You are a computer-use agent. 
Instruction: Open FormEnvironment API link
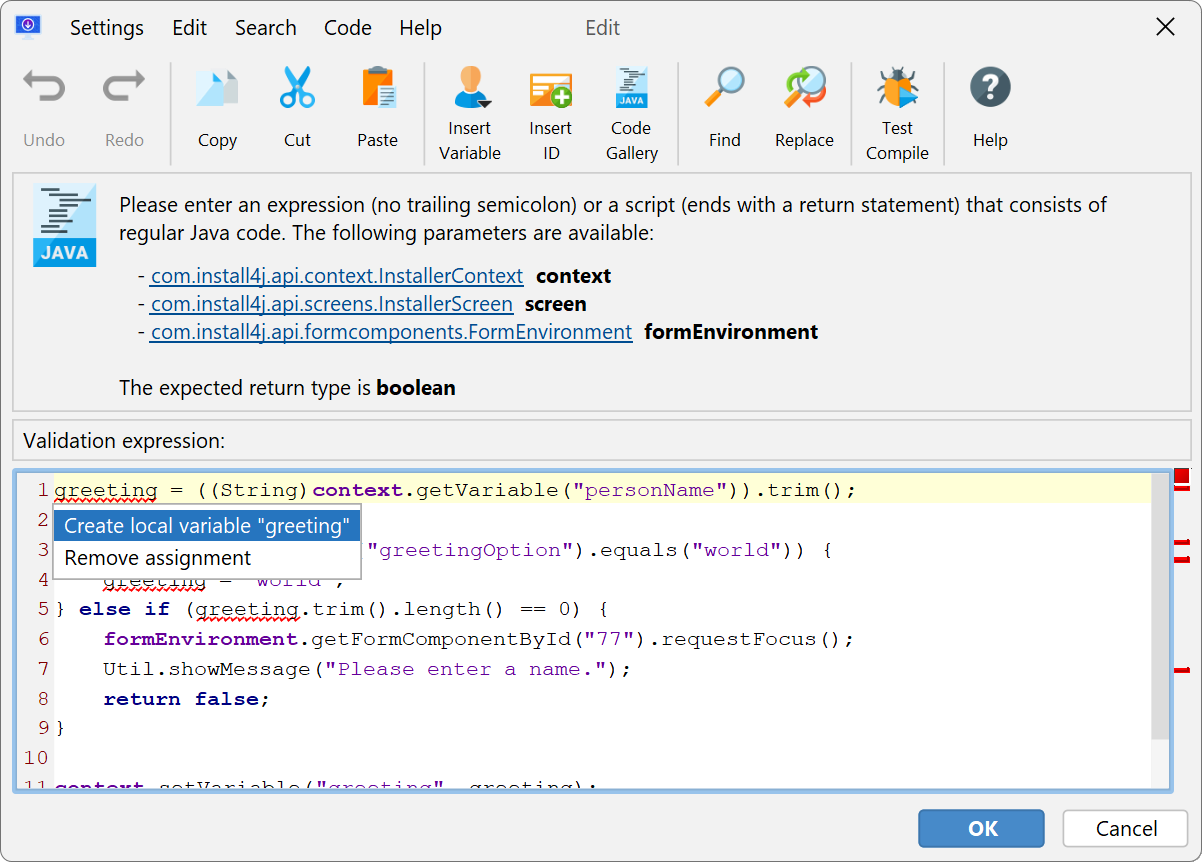(x=391, y=332)
